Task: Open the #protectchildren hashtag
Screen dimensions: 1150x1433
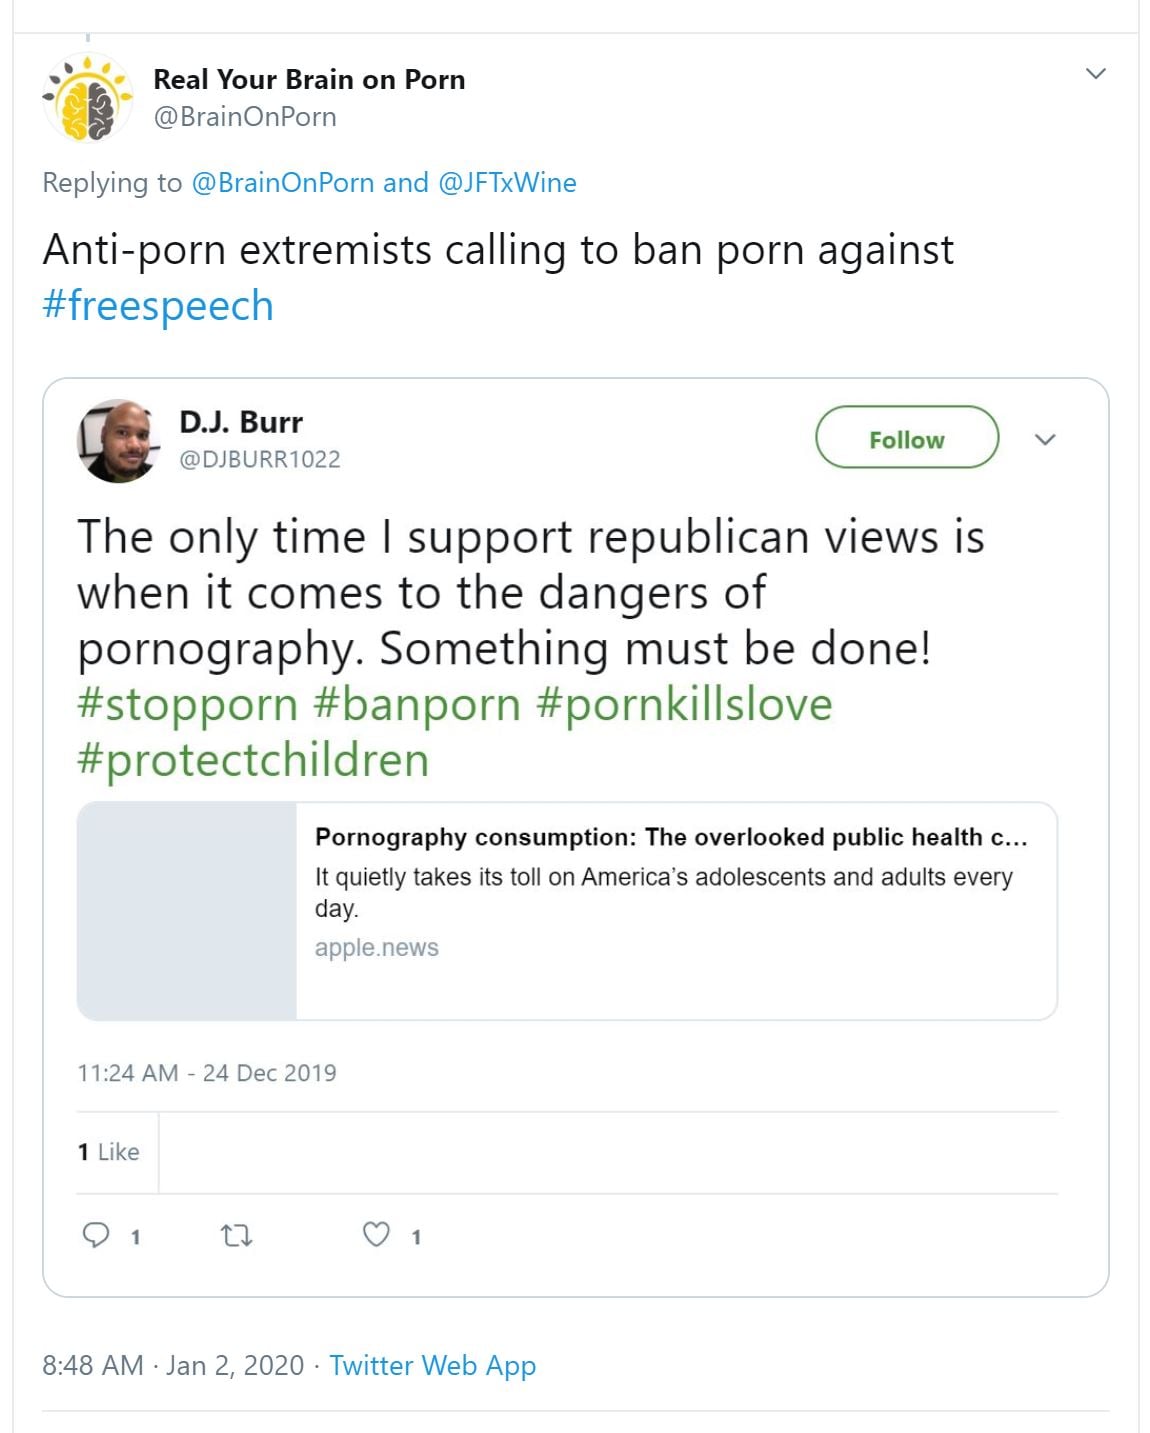Action: pyautogui.click(x=253, y=759)
